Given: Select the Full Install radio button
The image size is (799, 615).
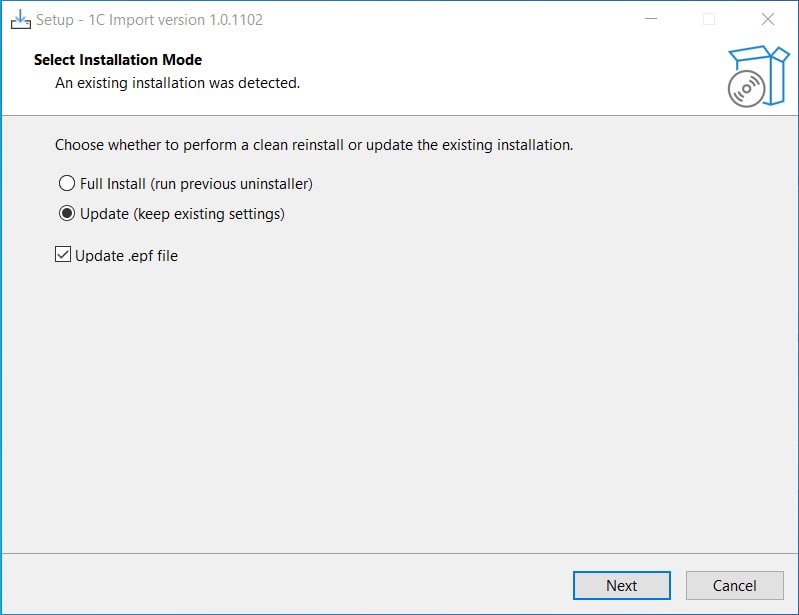Looking at the screenshot, I should tap(67, 183).
